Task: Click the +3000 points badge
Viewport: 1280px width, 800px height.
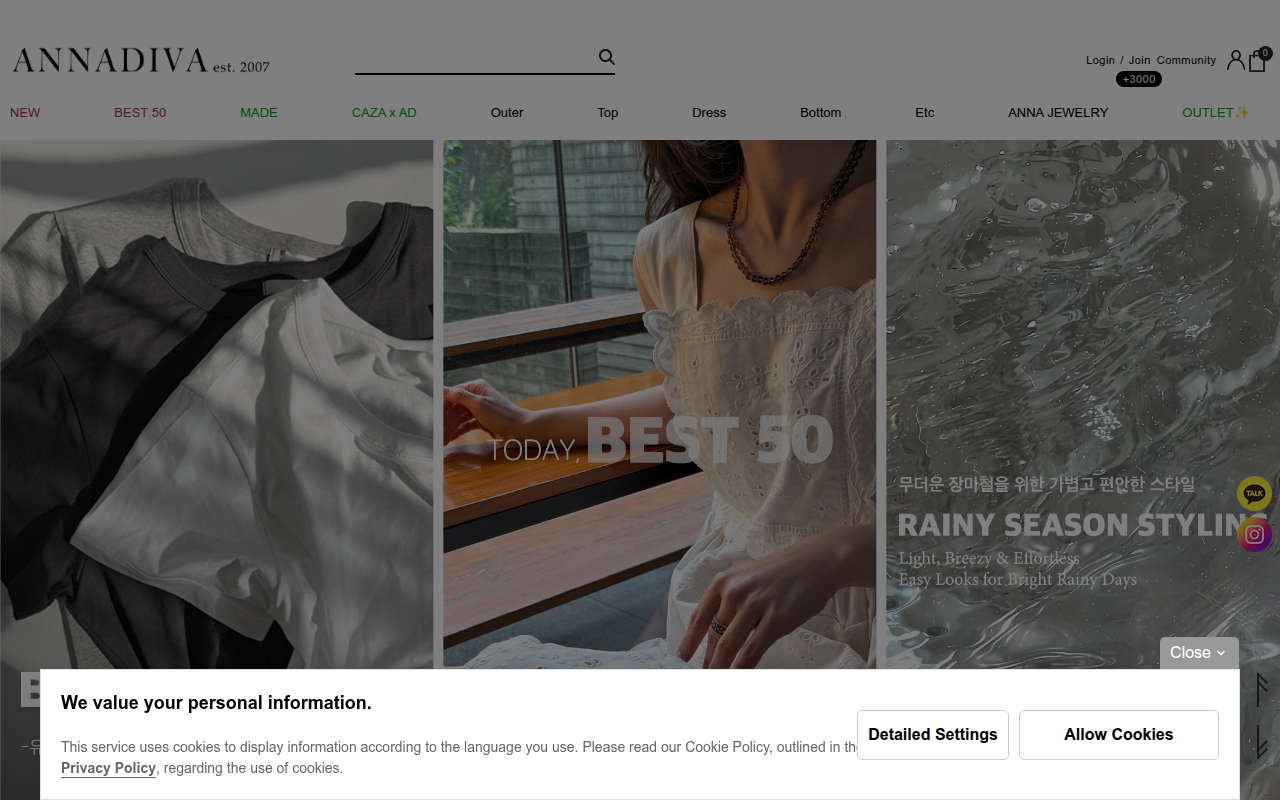Action: click(1139, 79)
